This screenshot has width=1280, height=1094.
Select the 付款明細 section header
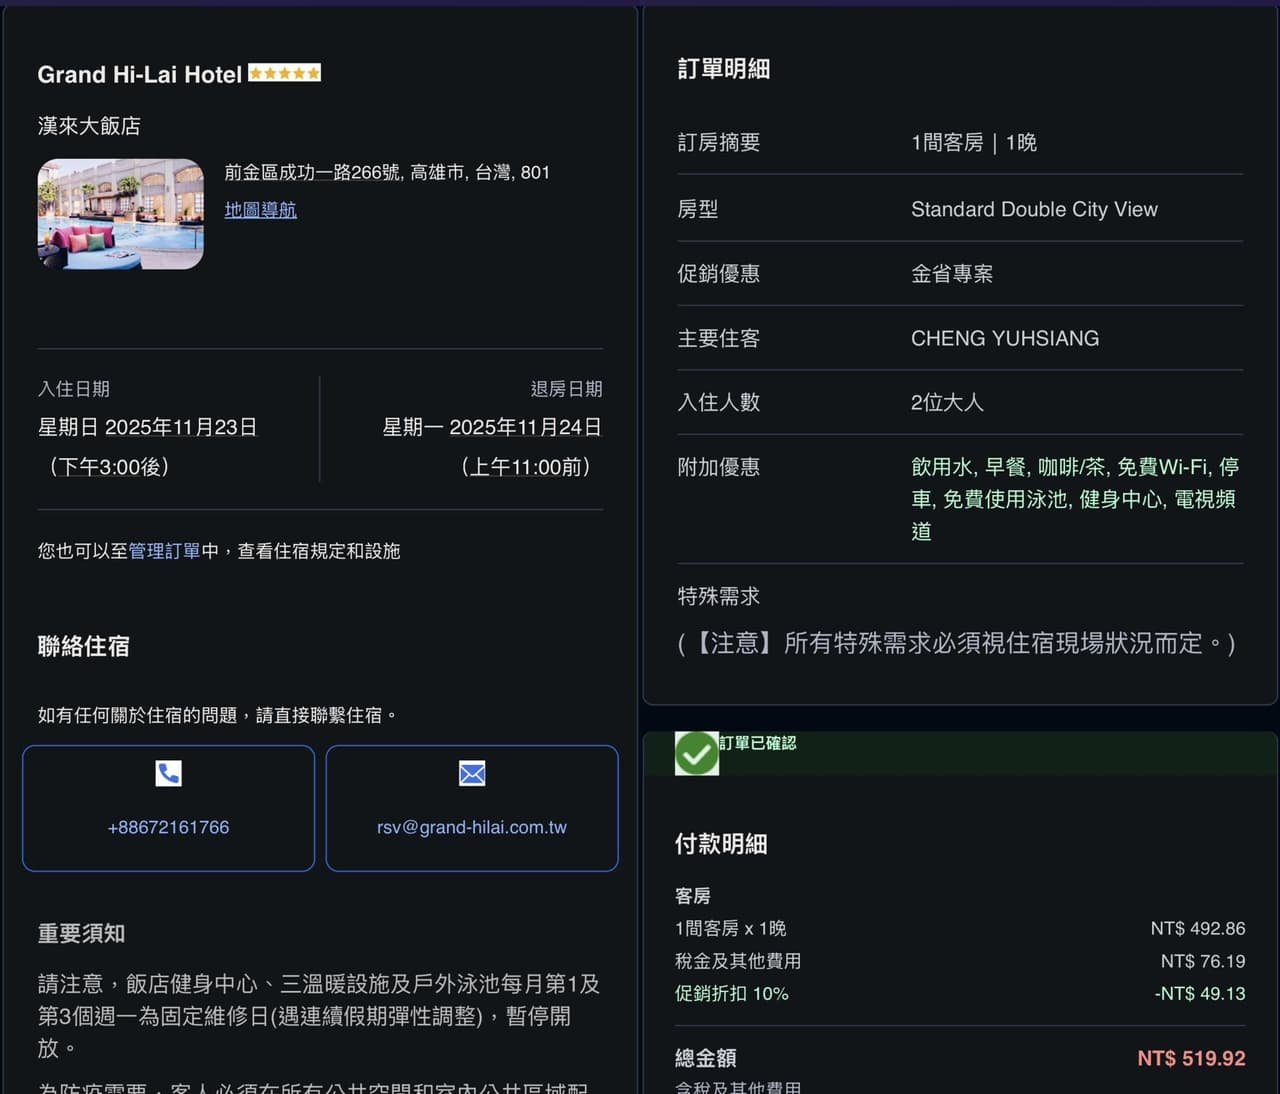point(721,844)
